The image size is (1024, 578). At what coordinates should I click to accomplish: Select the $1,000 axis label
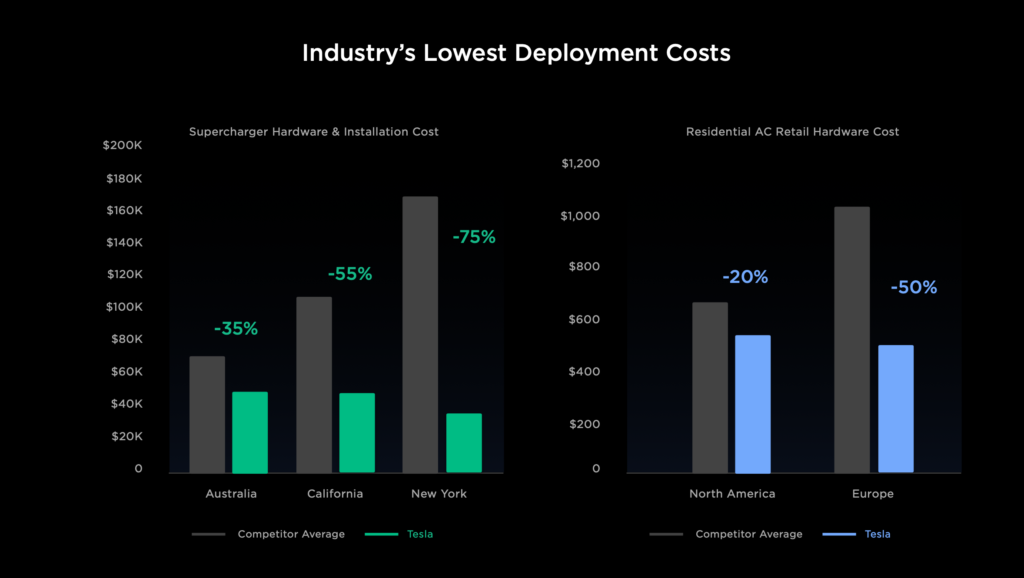[x=580, y=216]
